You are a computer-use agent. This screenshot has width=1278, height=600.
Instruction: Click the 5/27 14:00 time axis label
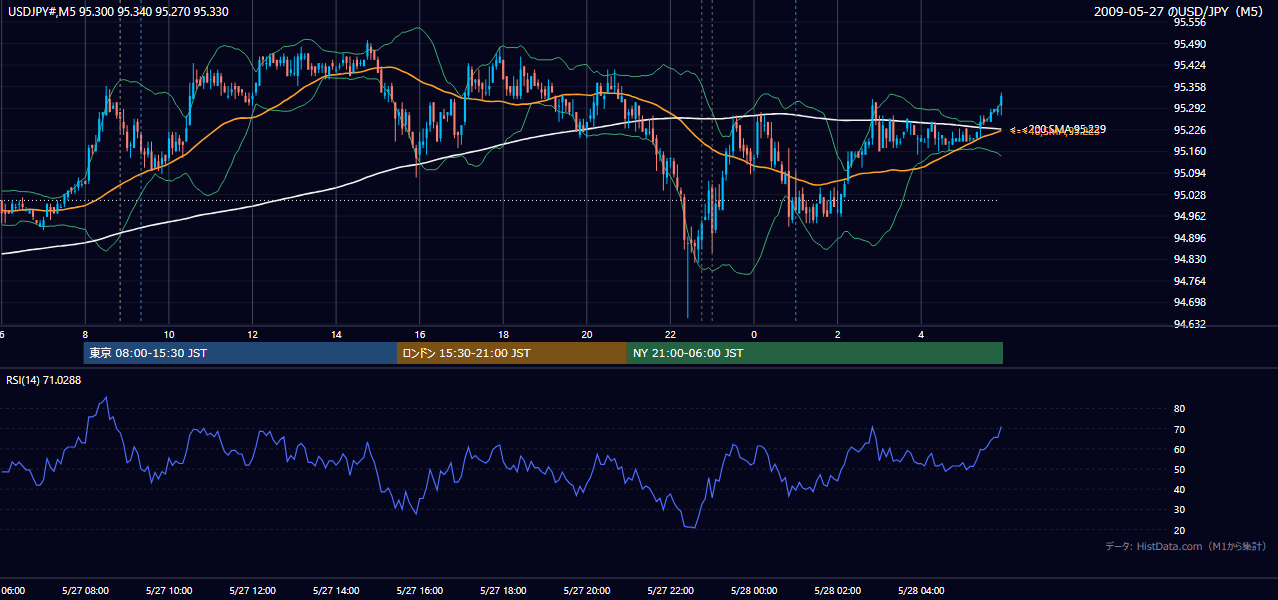(336, 591)
